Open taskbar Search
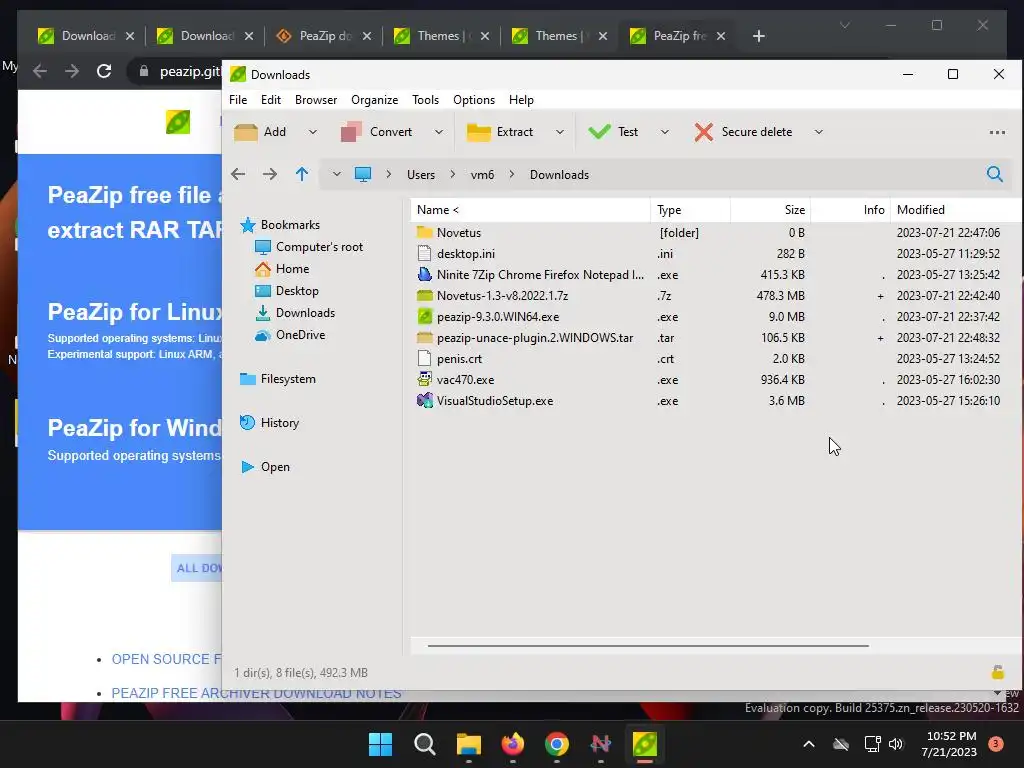The image size is (1024, 768). [x=424, y=744]
